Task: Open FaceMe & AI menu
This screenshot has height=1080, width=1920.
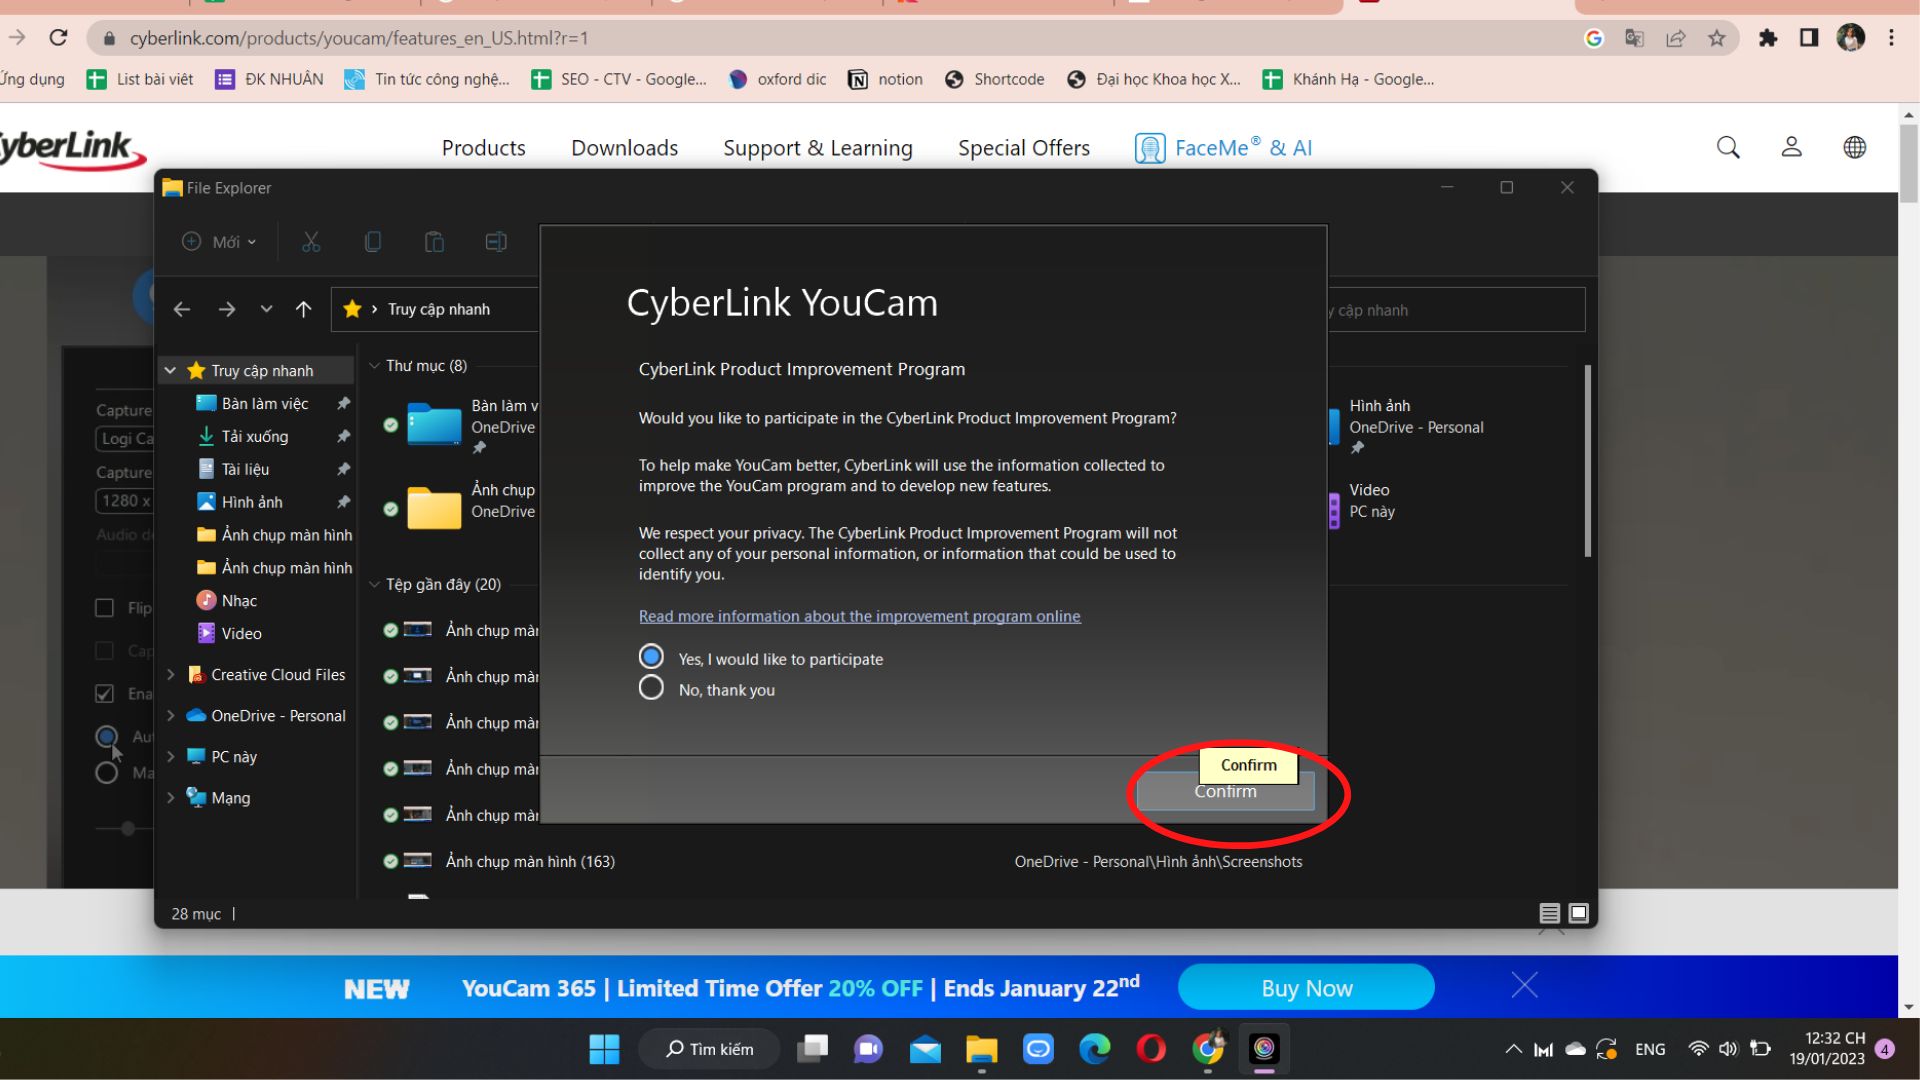Action: point(1223,148)
